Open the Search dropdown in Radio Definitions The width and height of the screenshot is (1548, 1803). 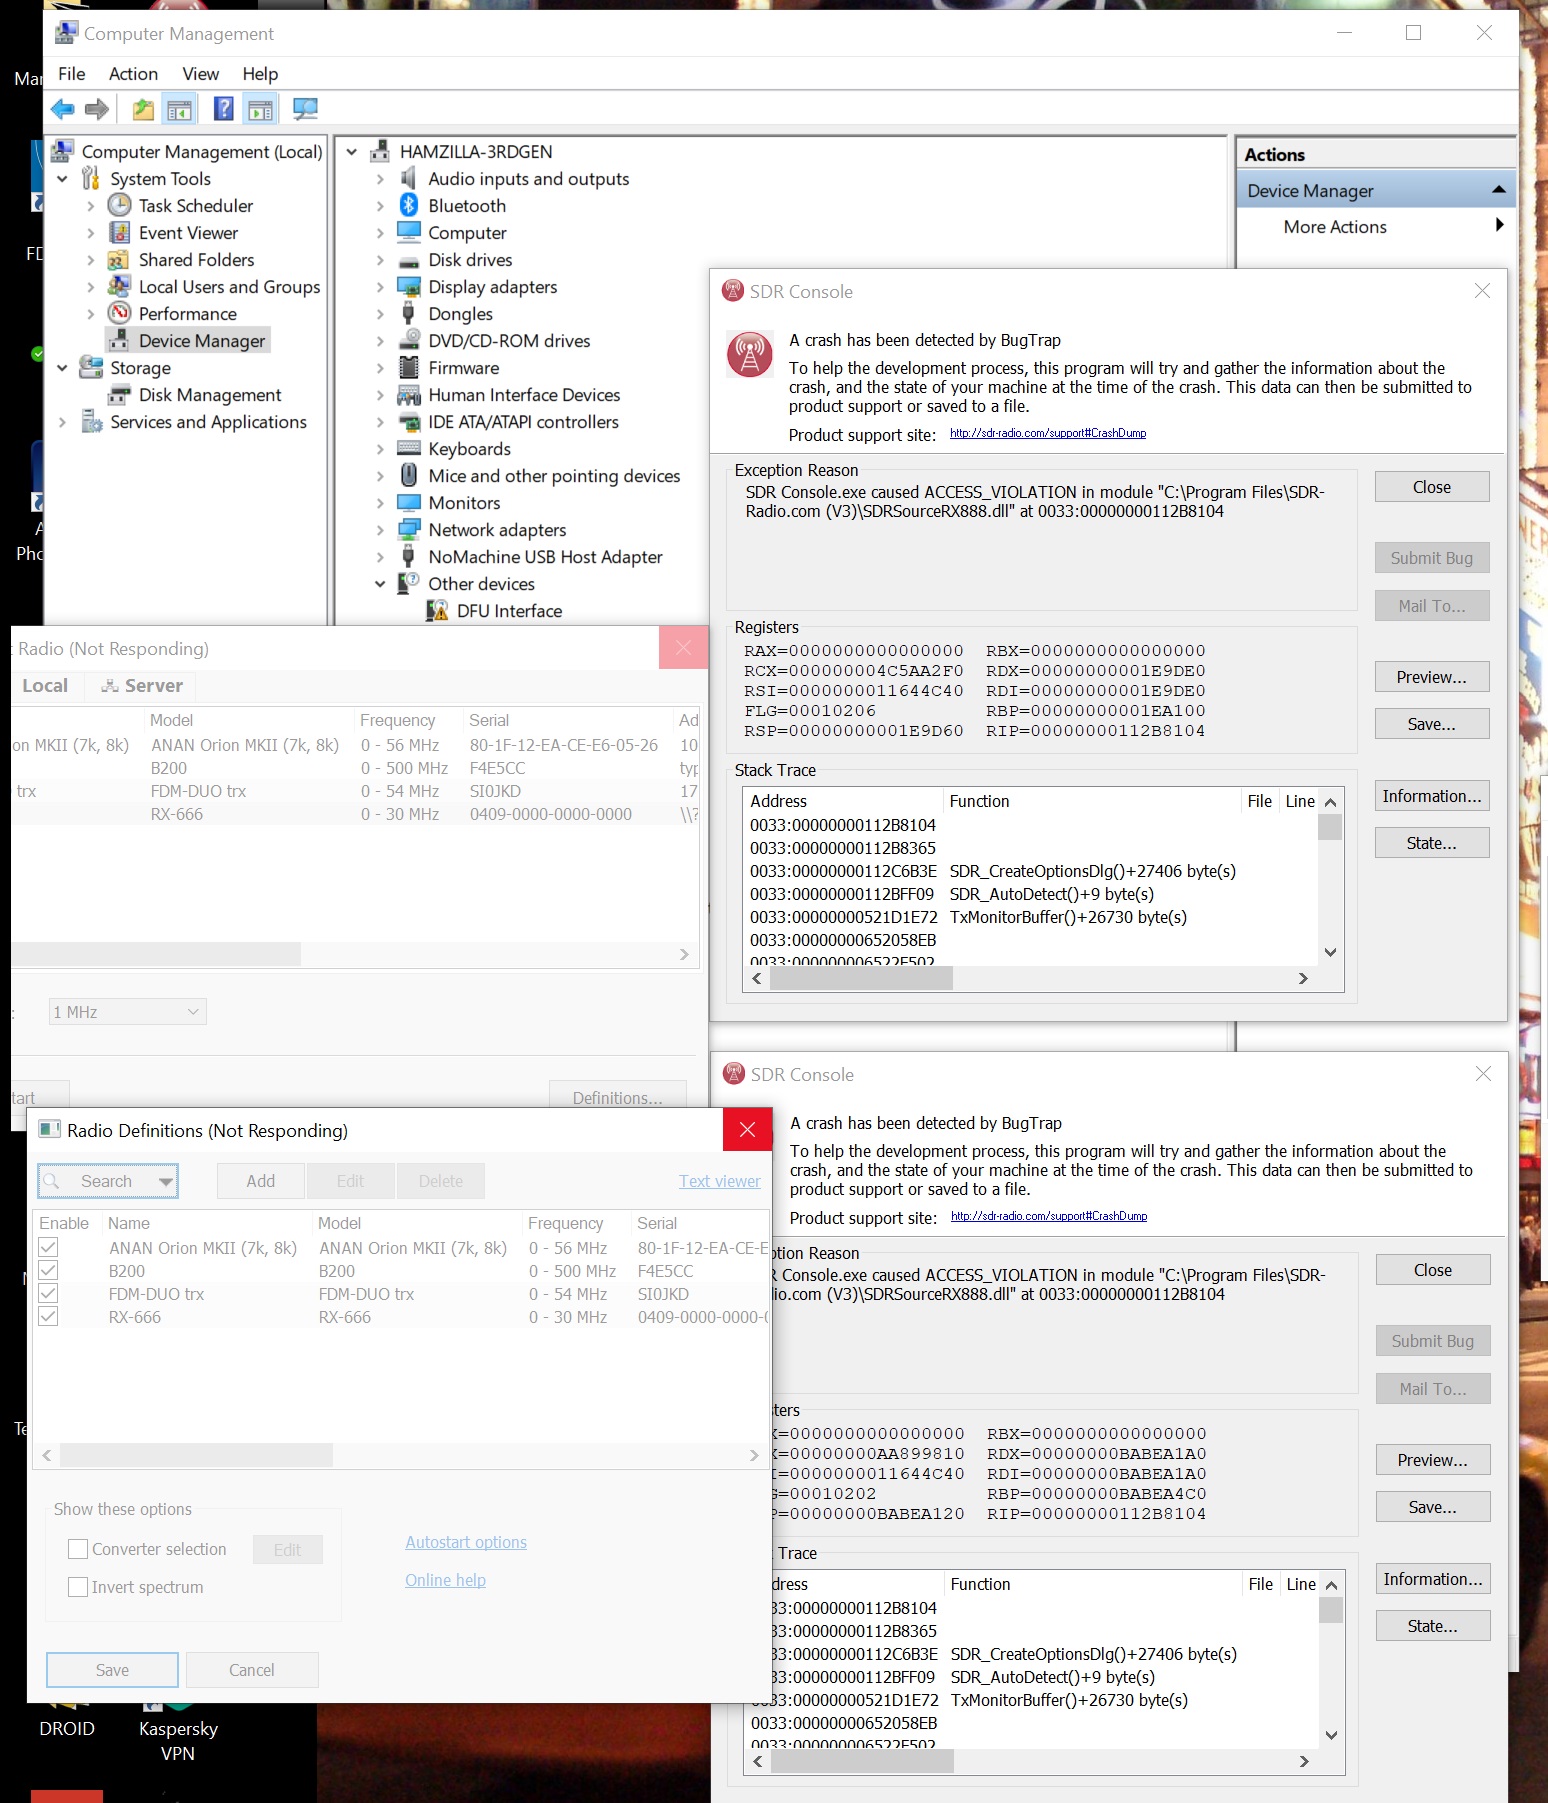166,1181
